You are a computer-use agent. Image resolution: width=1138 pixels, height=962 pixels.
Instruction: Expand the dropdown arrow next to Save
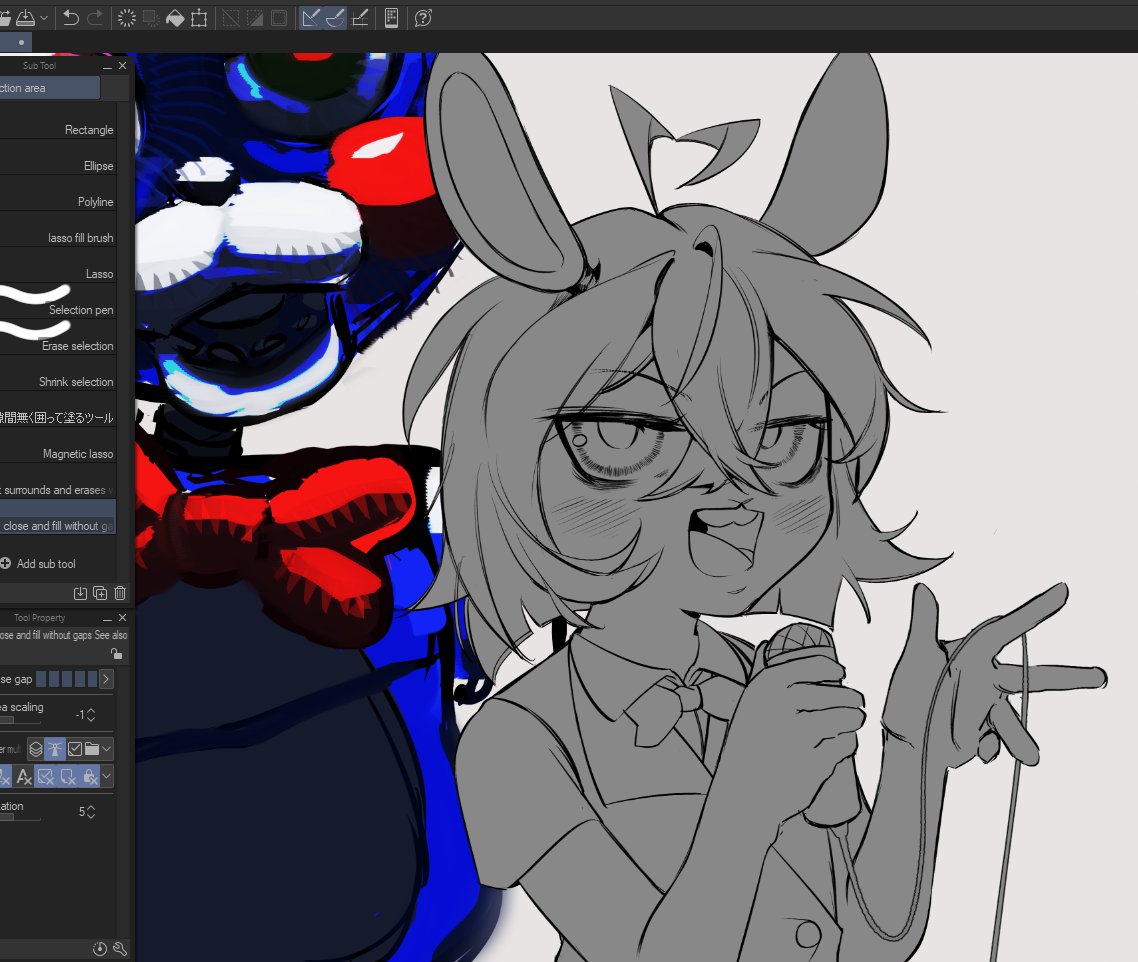pos(44,18)
